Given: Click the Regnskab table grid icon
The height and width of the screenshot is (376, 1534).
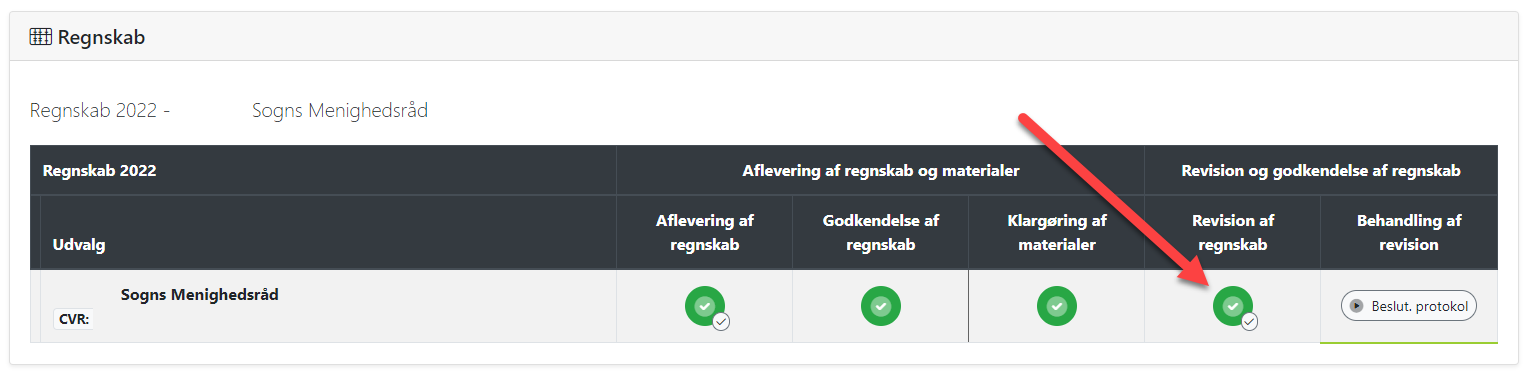Looking at the screenshot, I should [40, 37].
